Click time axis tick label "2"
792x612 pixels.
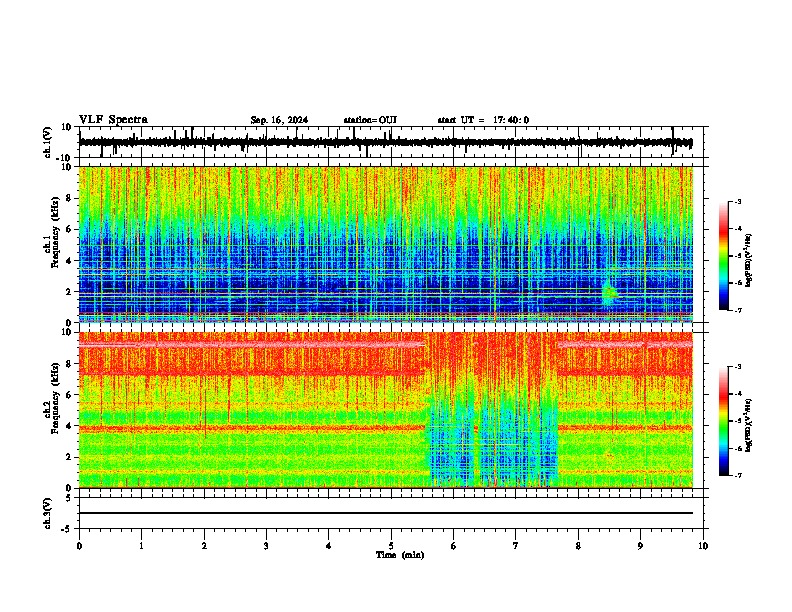click(204, 546)
